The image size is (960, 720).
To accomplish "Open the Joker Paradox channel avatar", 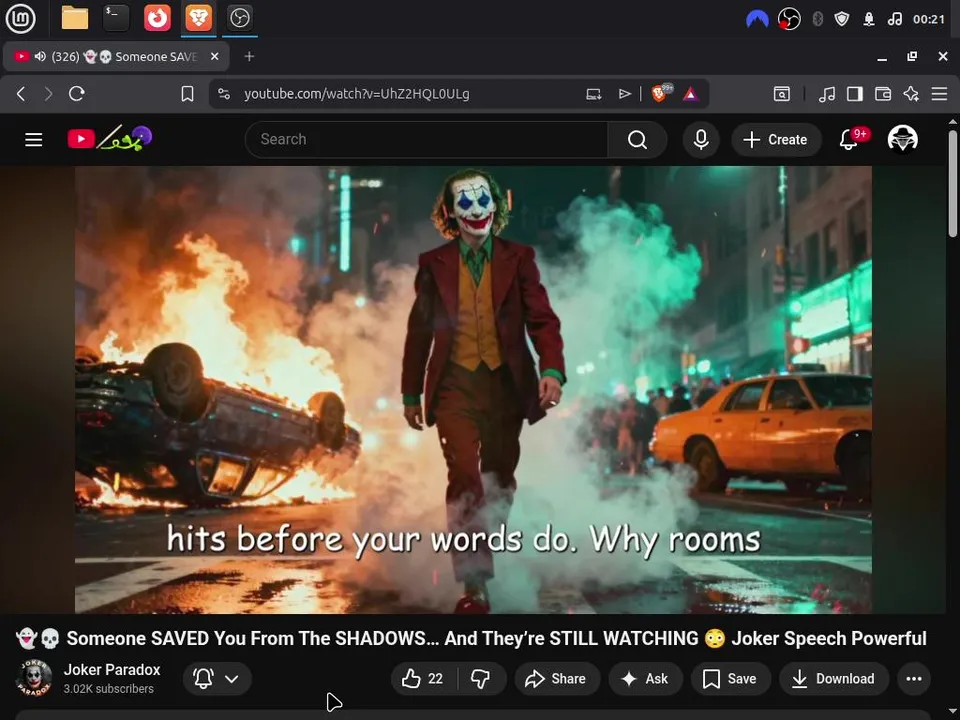I will 34,678.
